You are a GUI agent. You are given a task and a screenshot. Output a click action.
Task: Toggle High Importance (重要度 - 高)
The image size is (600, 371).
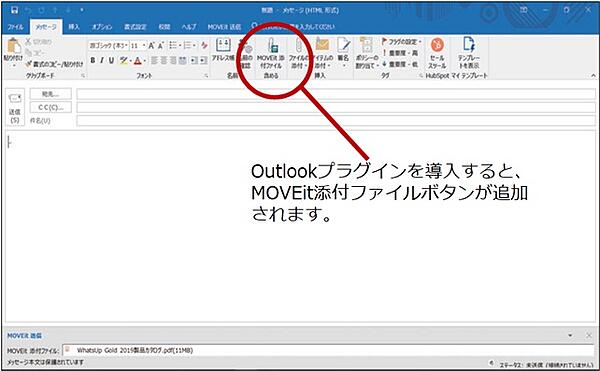click(400, 53)
